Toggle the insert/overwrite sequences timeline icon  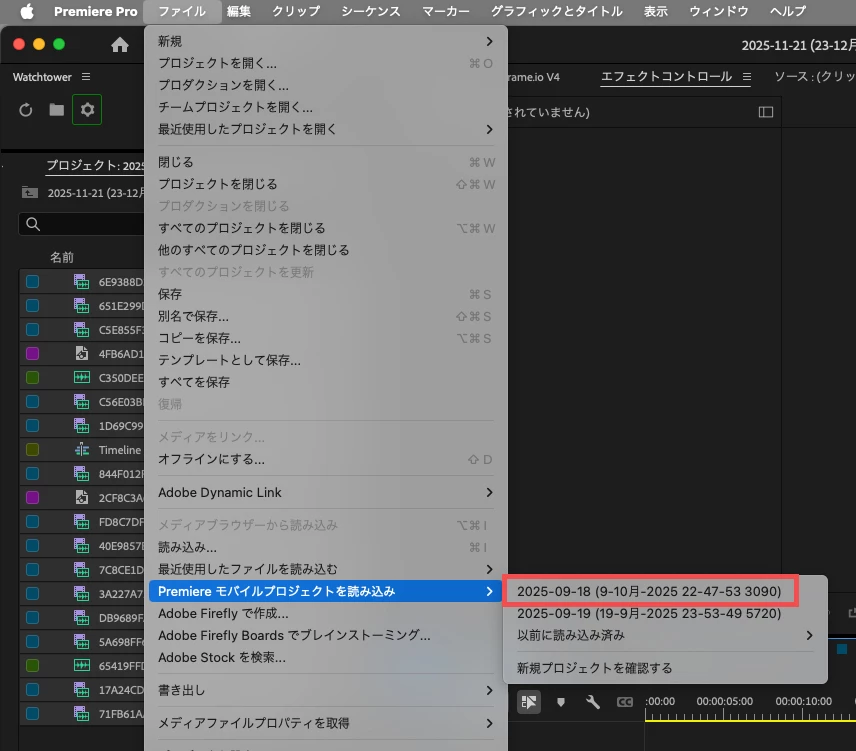(x=528, y=702)
